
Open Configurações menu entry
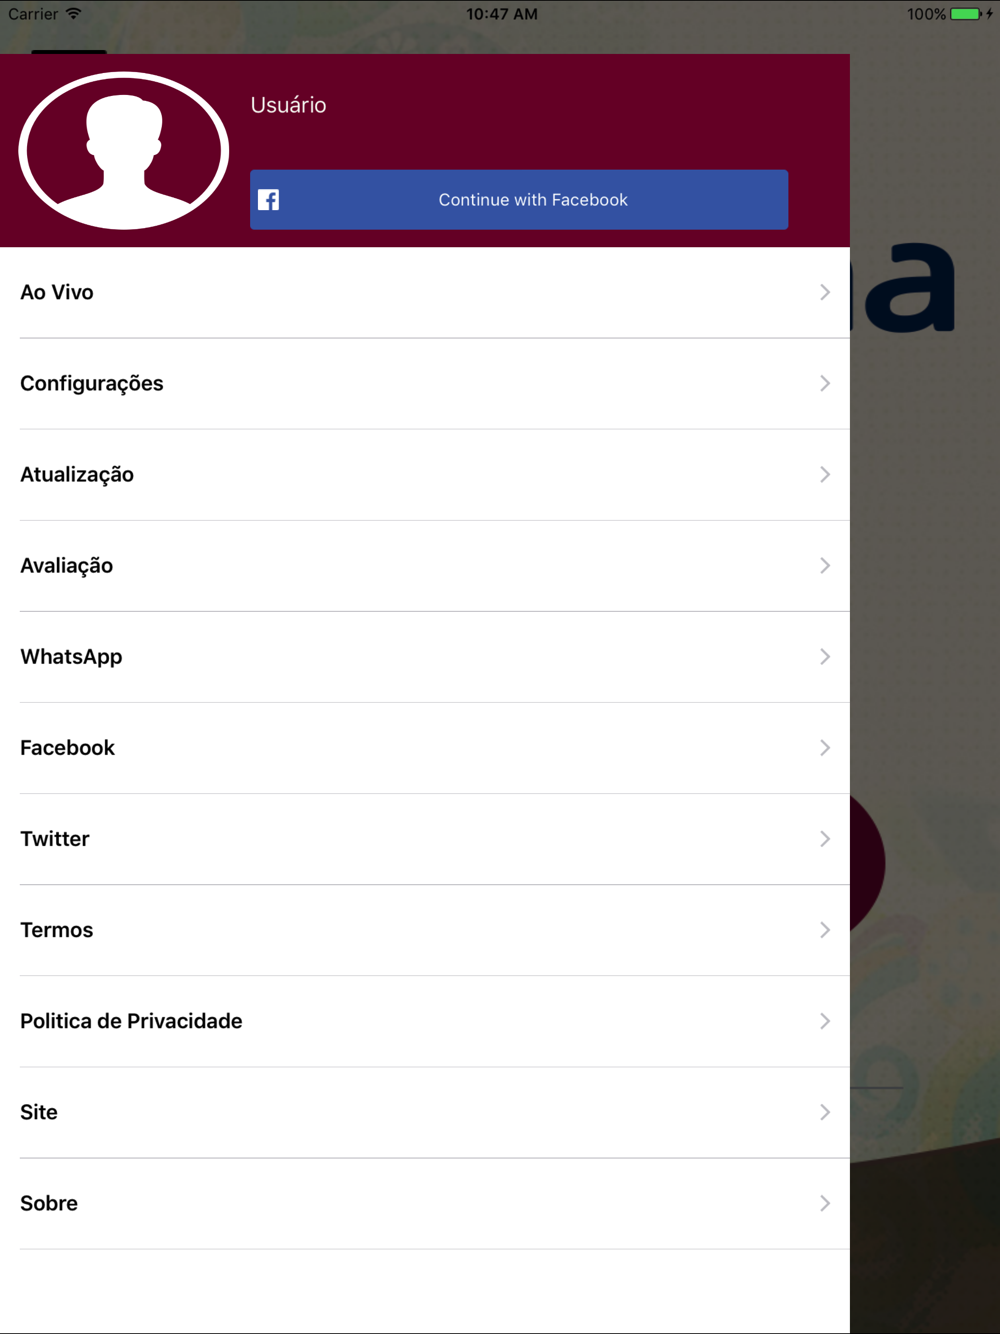click(425, 384)
